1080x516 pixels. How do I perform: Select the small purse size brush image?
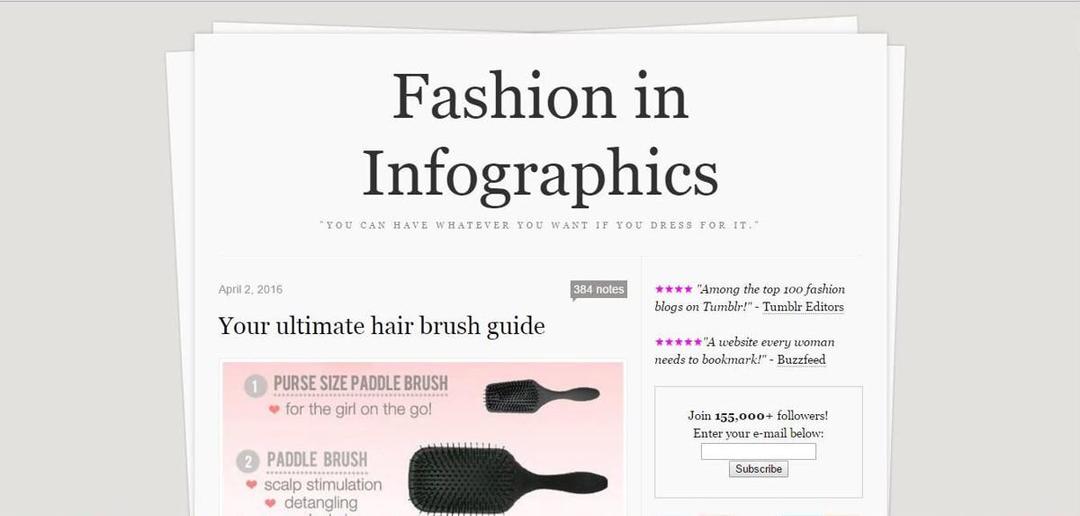point(542,397)
